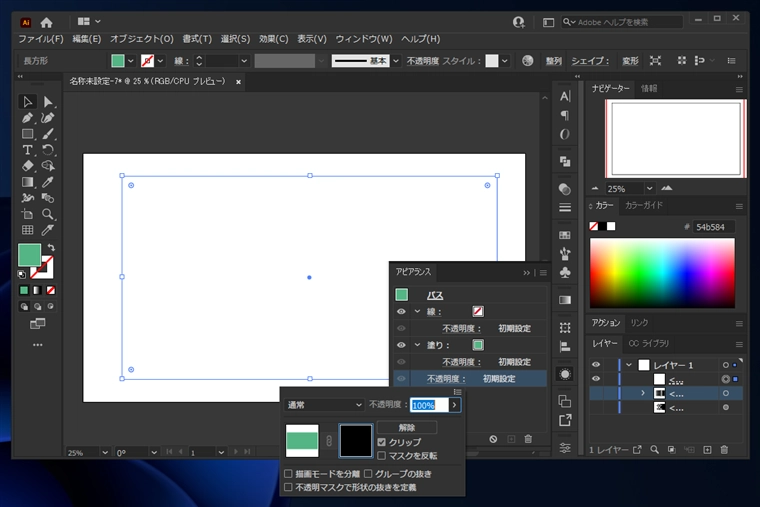Toggle the クリップ checkbox
760x507 pixels.
pos(381,442)
